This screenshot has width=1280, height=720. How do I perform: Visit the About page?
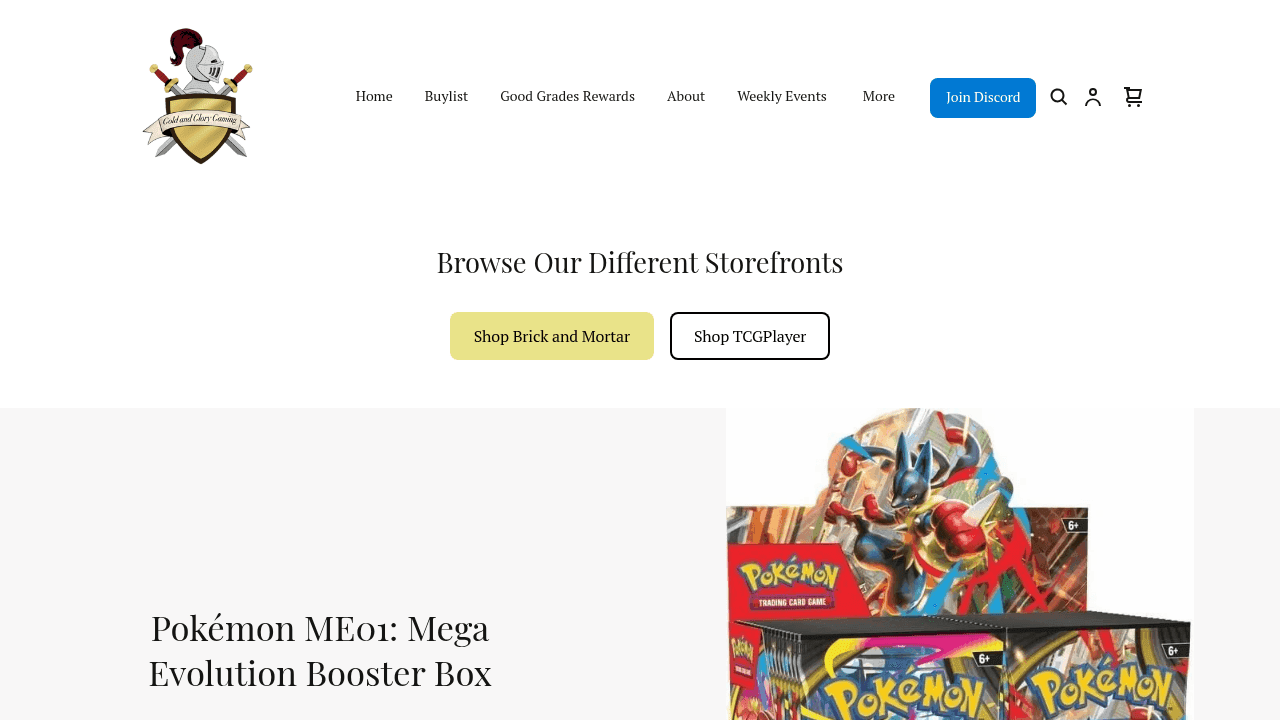pyautogui.click(x=686, y=96)
